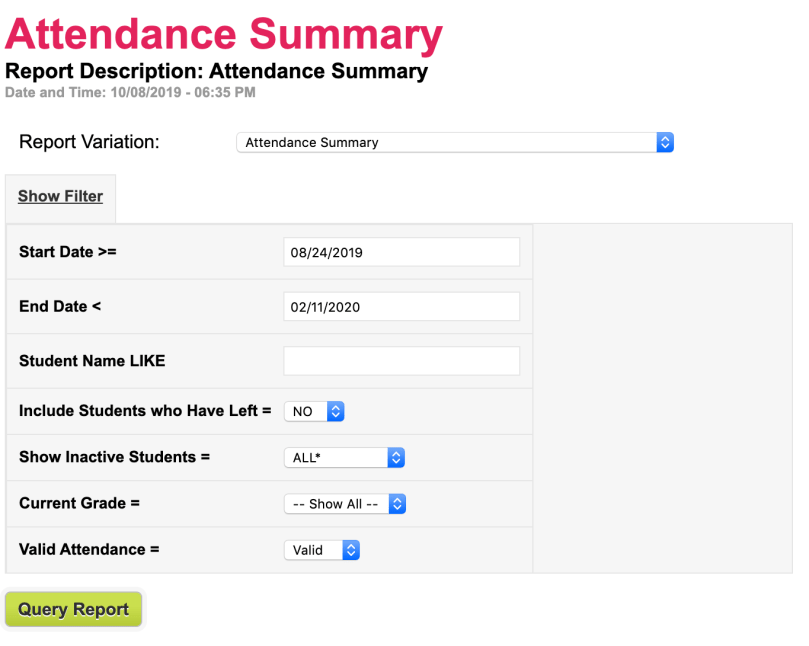Click the Attendance Summary page title
The width and height of the screenshot is (809, 646).
pyautogui.click(x=222, y=33)
